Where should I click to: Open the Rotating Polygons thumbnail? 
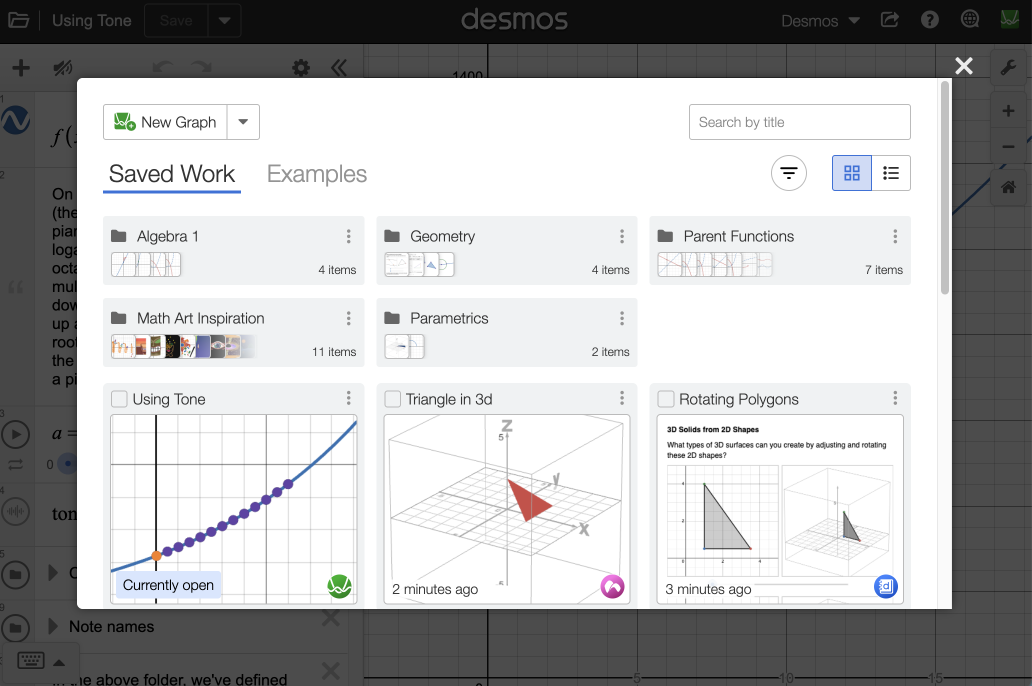tap(780, 509)
